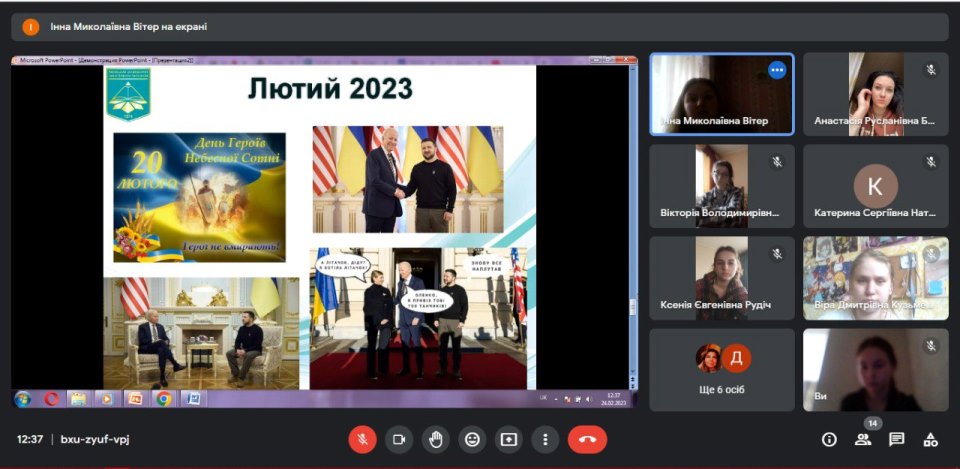The width and height of the screenshot is (960, 469).
Task: Click the Media Player icon on the shared taskbar
Action: coord(107,399)
